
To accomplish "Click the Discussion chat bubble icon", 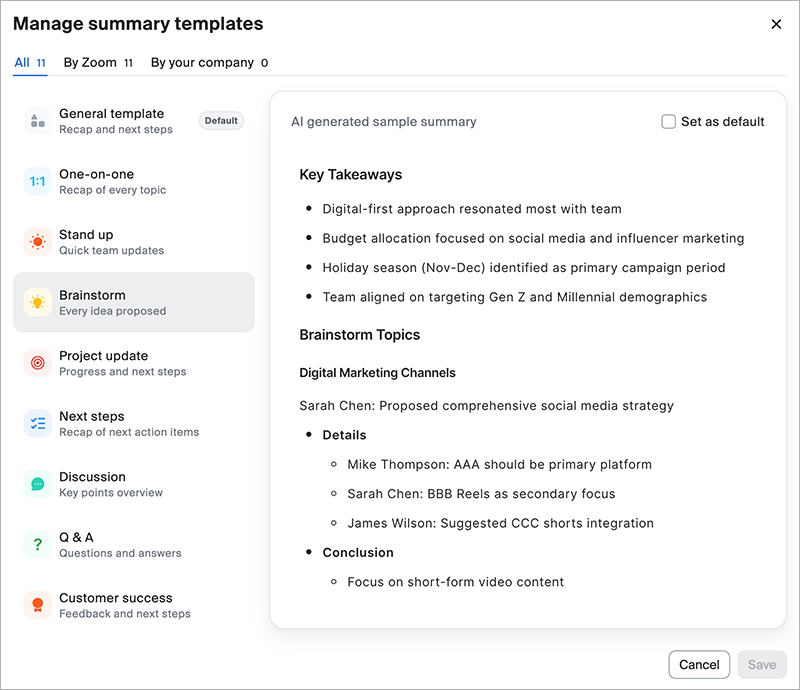I will (x=37, y=484).
